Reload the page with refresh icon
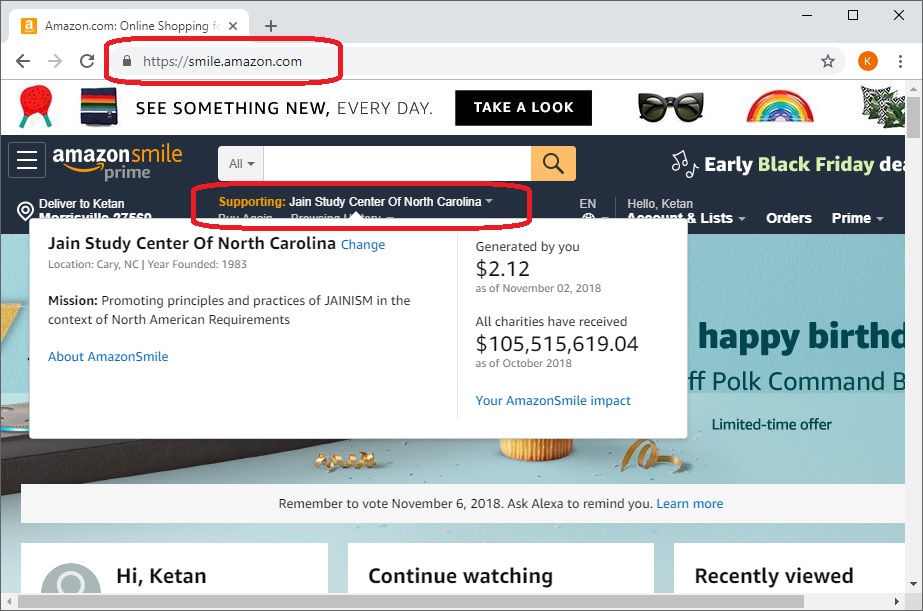This screenshot has height=611, width=923. point(87,61)
